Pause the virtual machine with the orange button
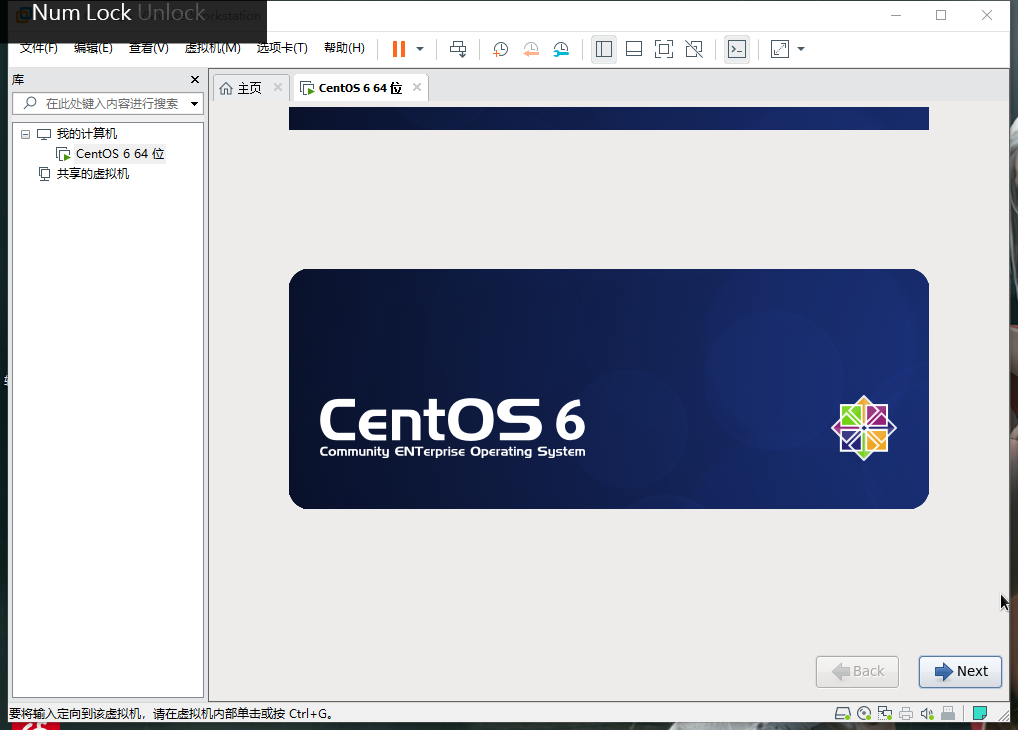 [x=399, y=49]
